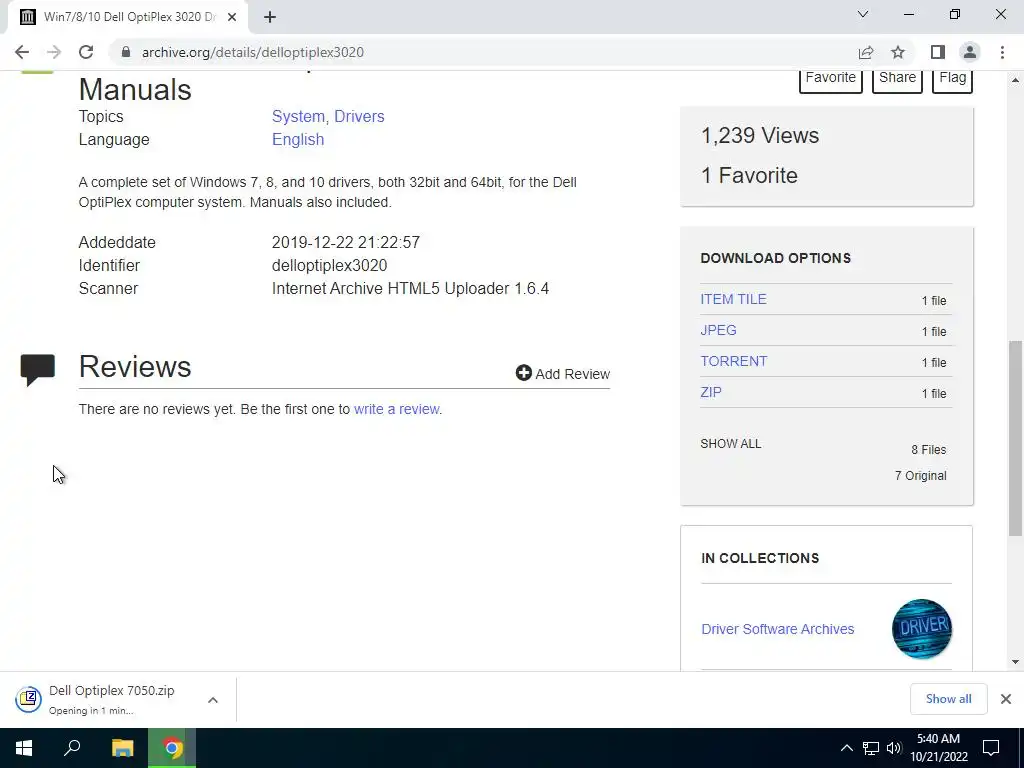Close the Dell OptiPlex 3020 tab
The height and width of the screenshot is (768, 1024).
(x=232, y=17)
